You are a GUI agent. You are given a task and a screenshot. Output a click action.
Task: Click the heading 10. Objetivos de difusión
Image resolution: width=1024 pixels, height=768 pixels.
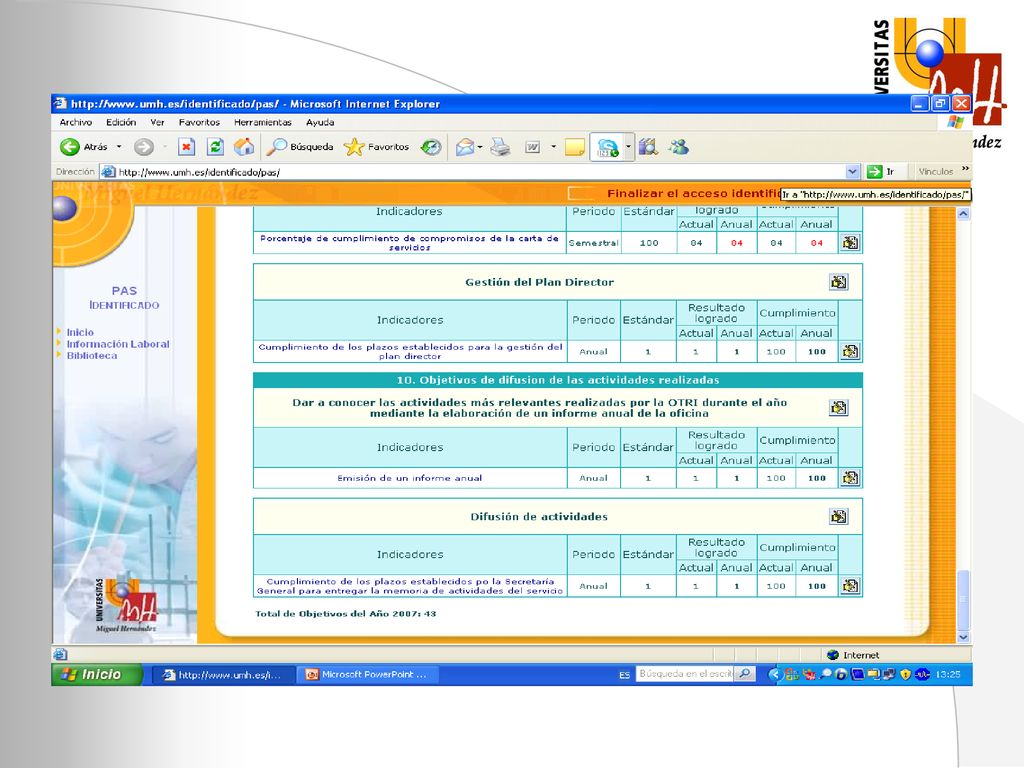(x=558, y=380)
